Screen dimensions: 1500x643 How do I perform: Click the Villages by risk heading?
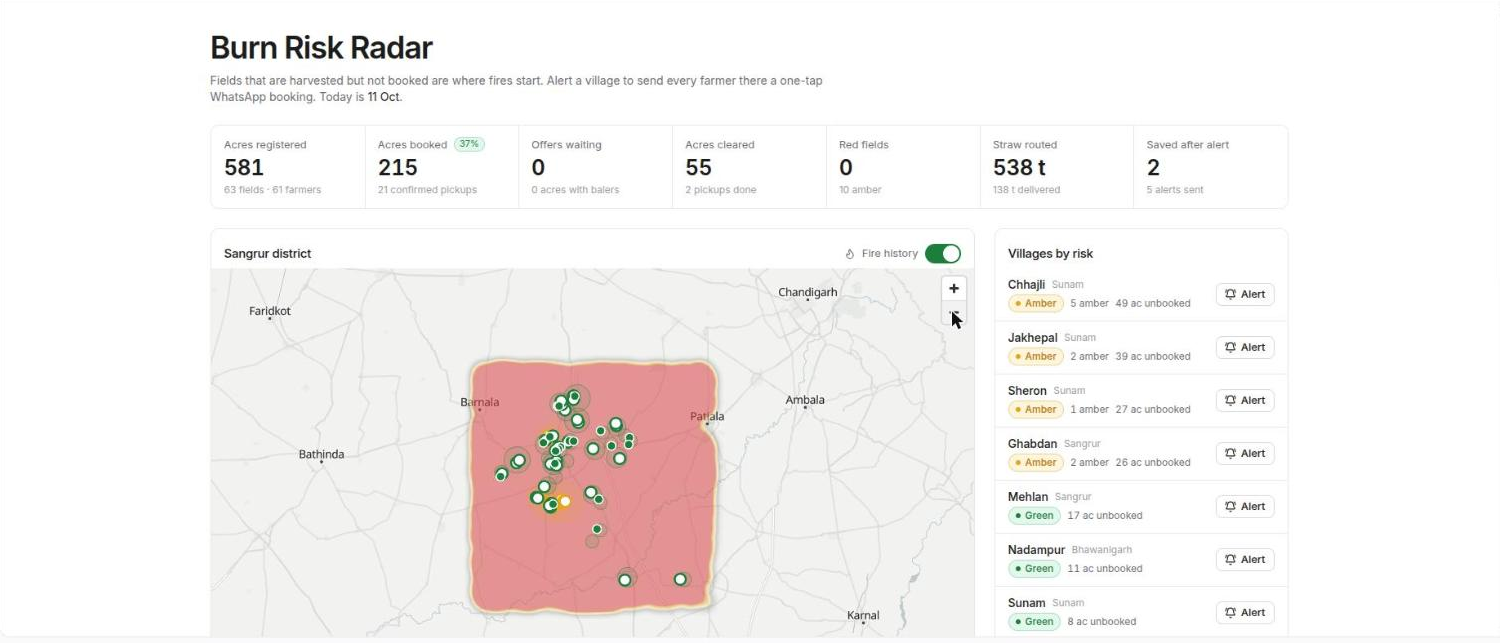(x=1050, y=253)
